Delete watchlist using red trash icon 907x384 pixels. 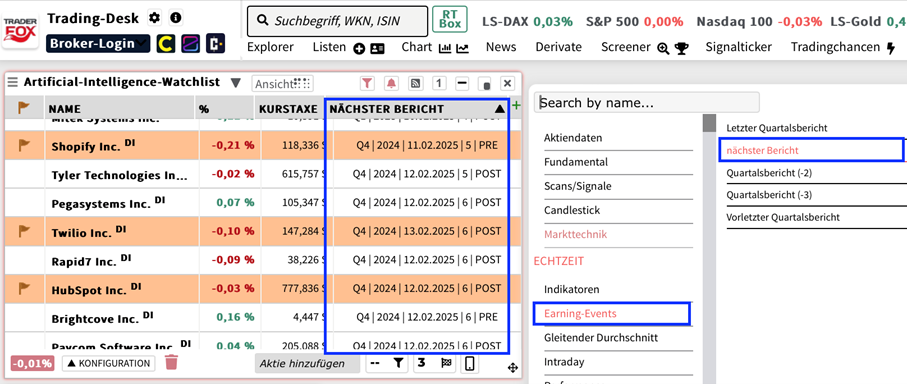pyautogui.click(x=171, y=363)
